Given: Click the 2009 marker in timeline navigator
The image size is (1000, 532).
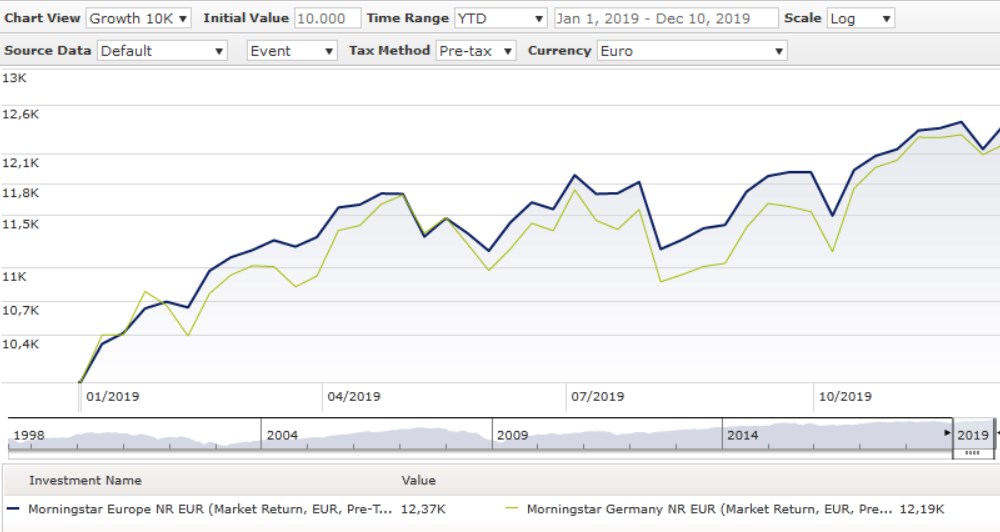Looking at the screenshot, I should 513,436.
